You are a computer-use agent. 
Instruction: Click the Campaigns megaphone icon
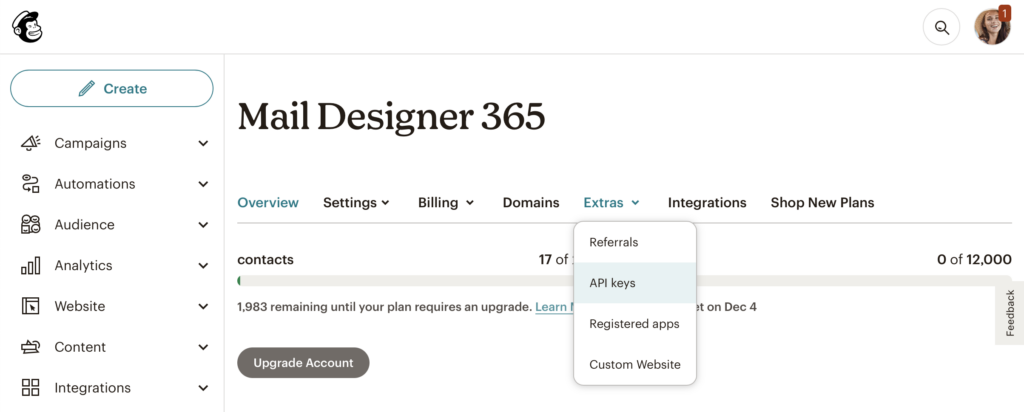(31, 143)
